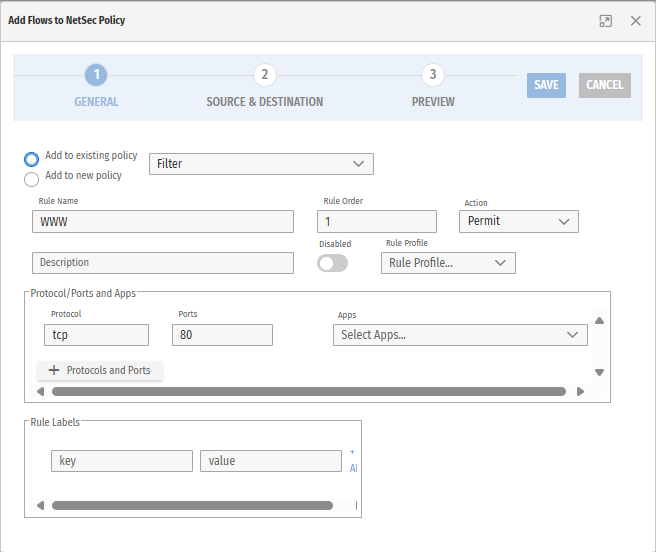Image resolution: width=656 pixels, height=552 pixels.
Task: Add Protocols and Ports entry
Action: pyautogui.click(x=100, y=370)
